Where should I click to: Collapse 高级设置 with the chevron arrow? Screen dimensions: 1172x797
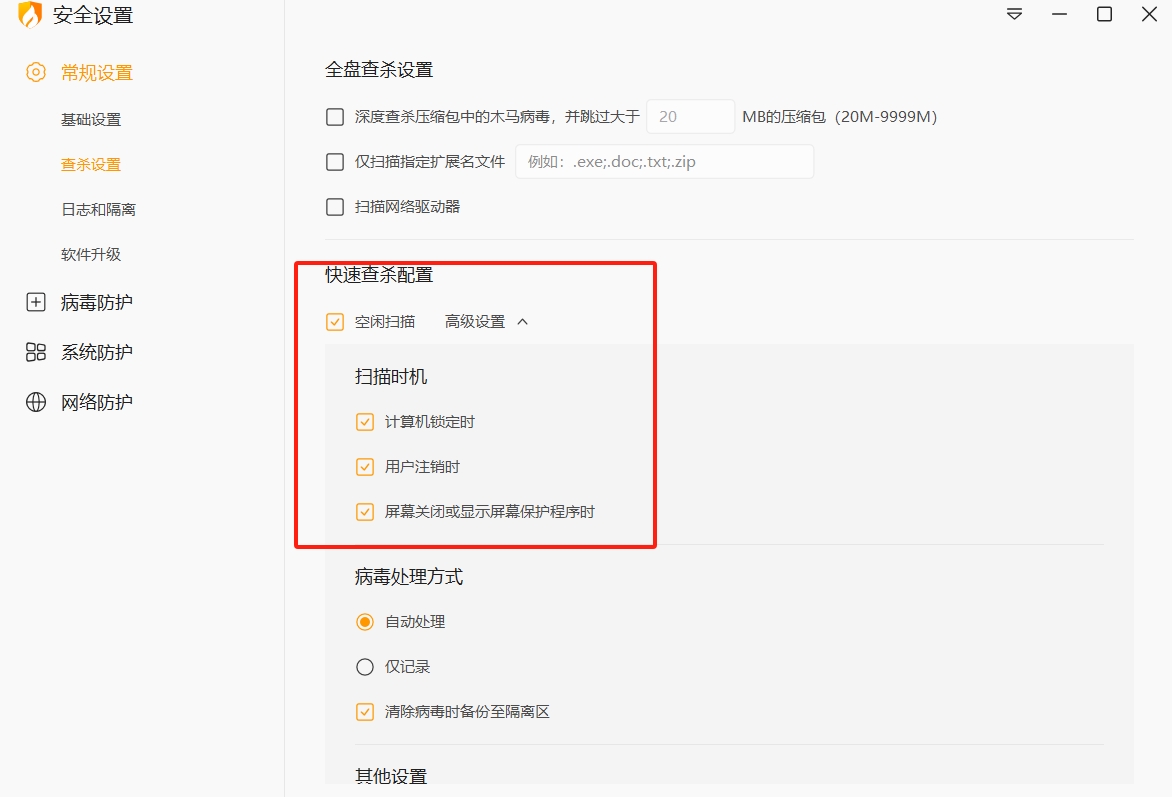point(522,321)
